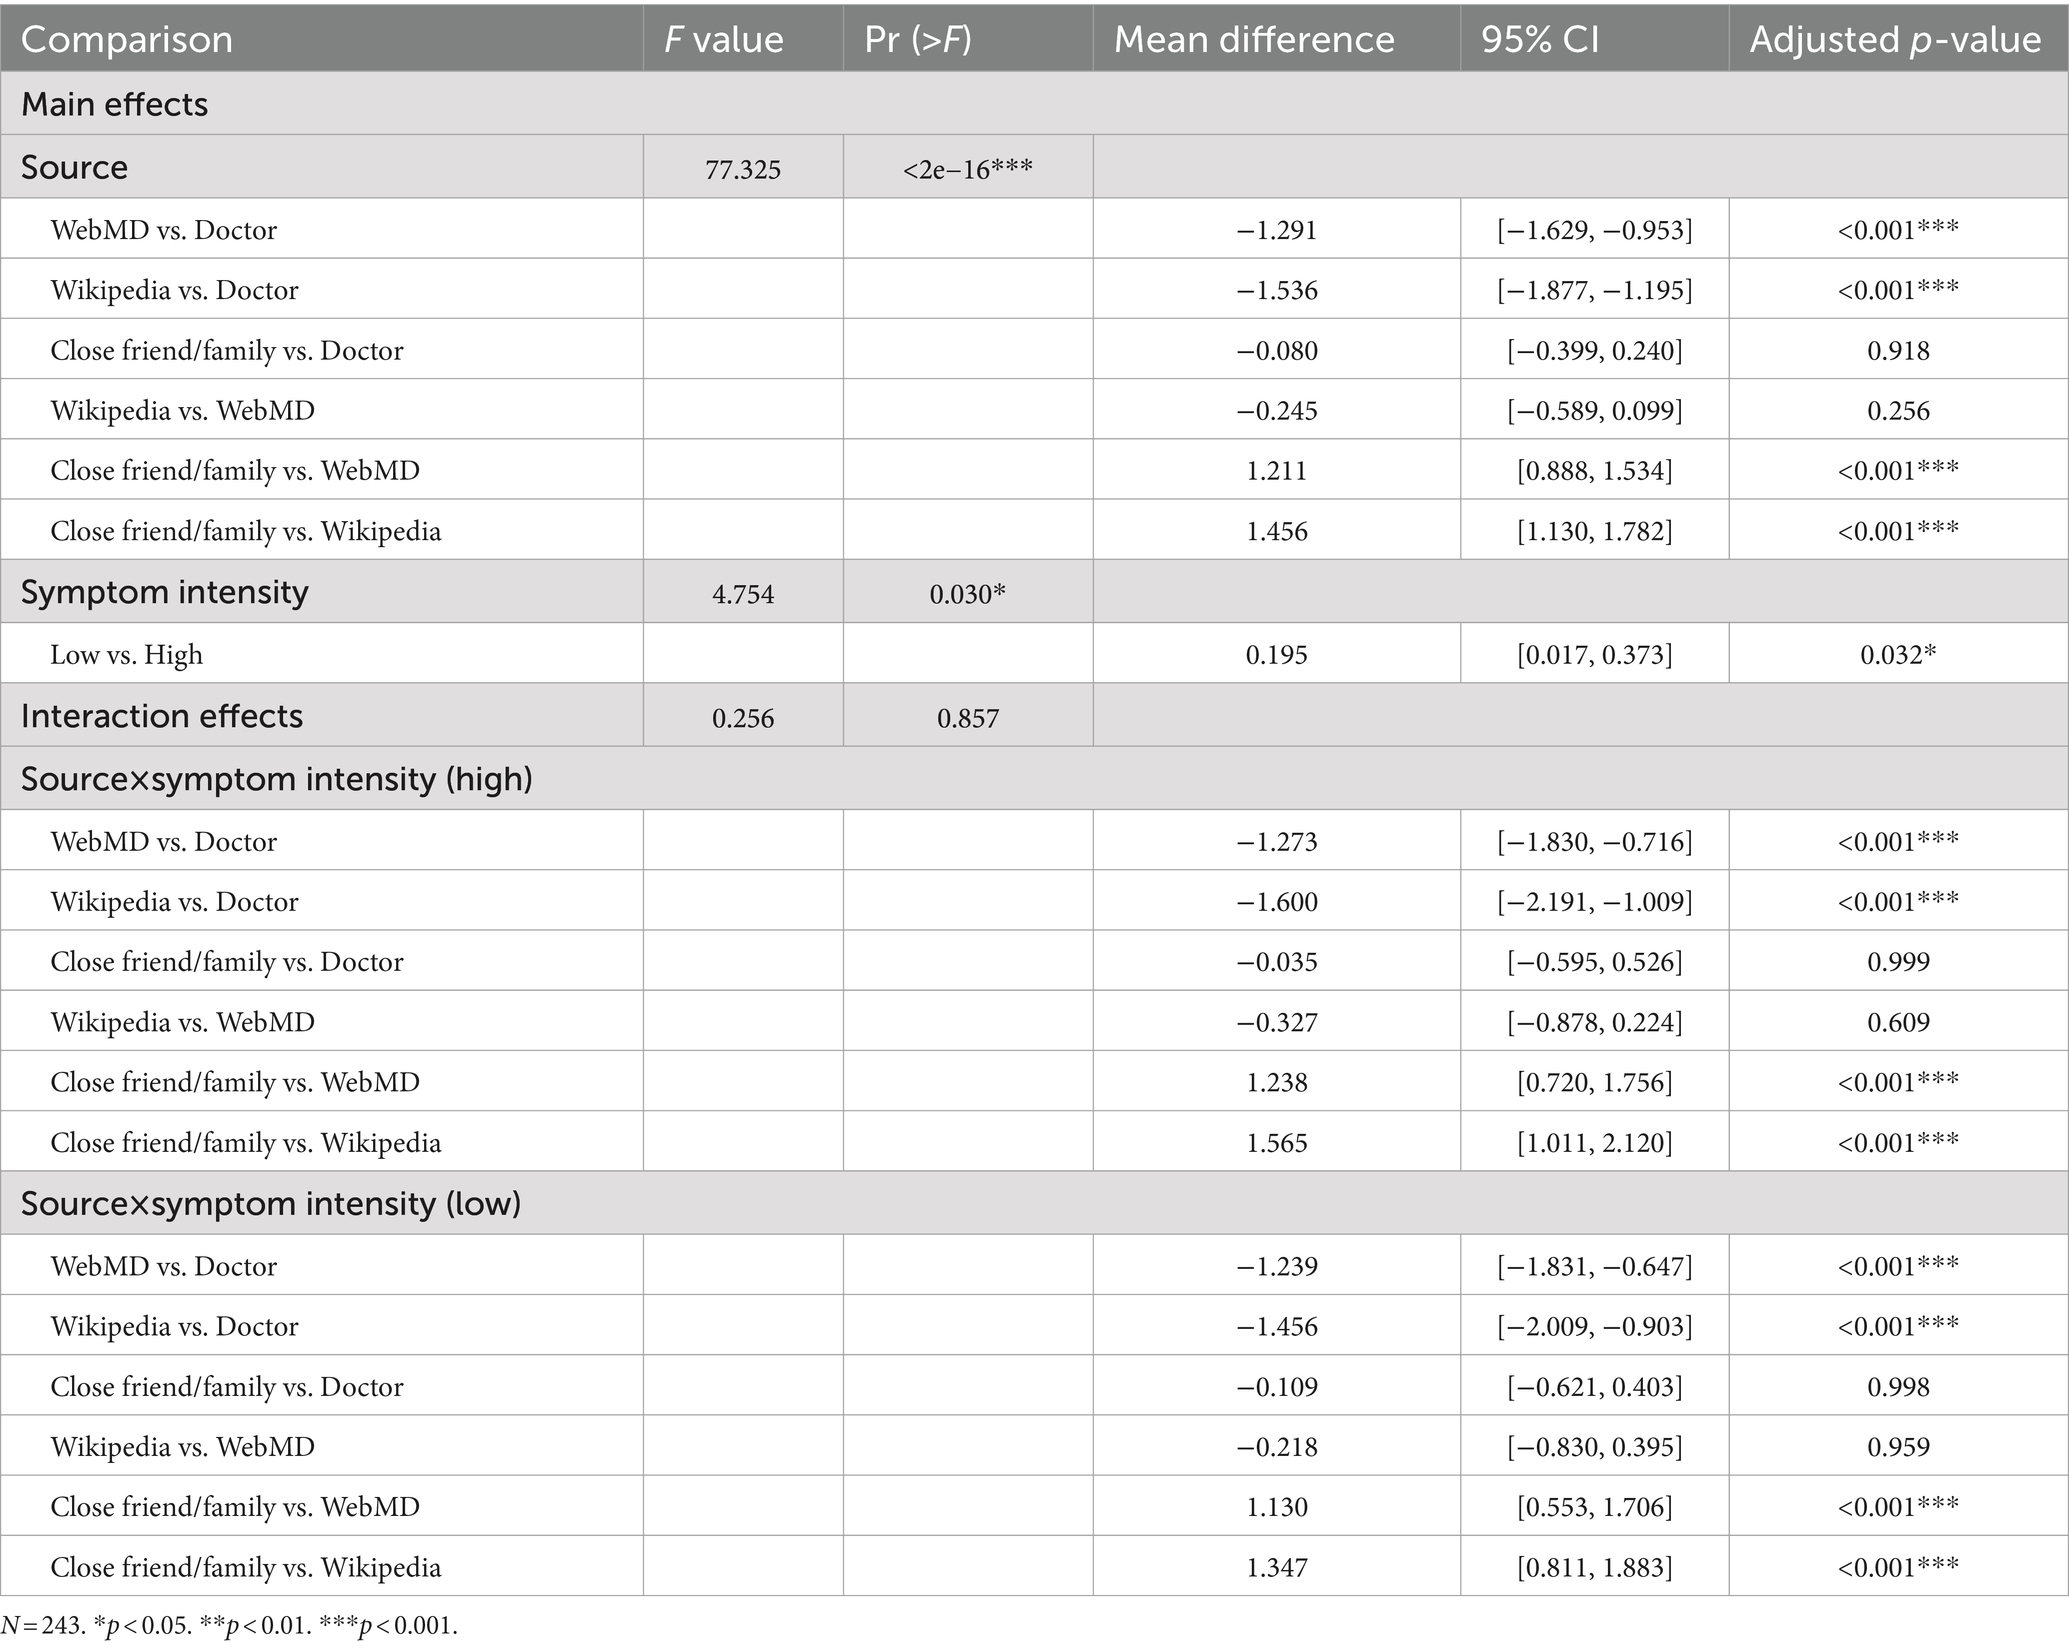
Task: Select the 'Adjusted p-value' column header
Action: [1895, 39]
